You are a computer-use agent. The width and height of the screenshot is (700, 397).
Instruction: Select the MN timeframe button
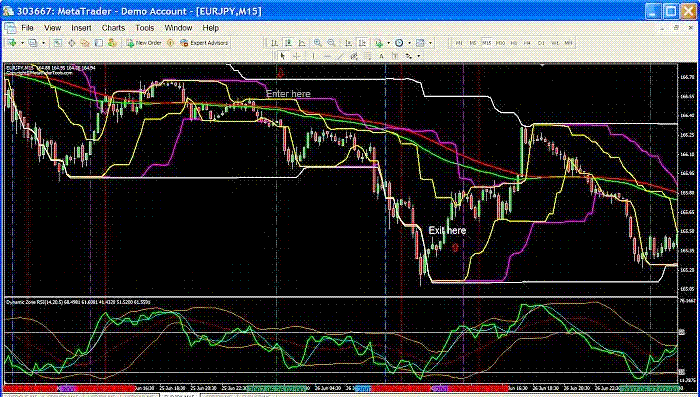click(568, 43)
